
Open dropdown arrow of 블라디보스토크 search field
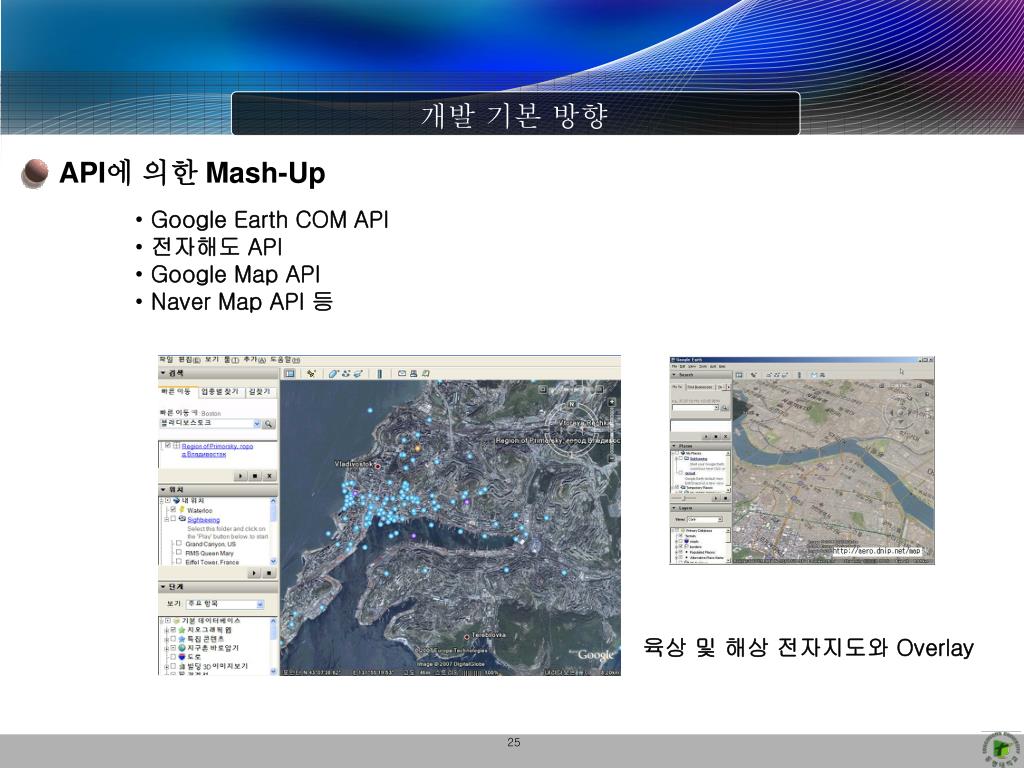(x=257, y=424)
